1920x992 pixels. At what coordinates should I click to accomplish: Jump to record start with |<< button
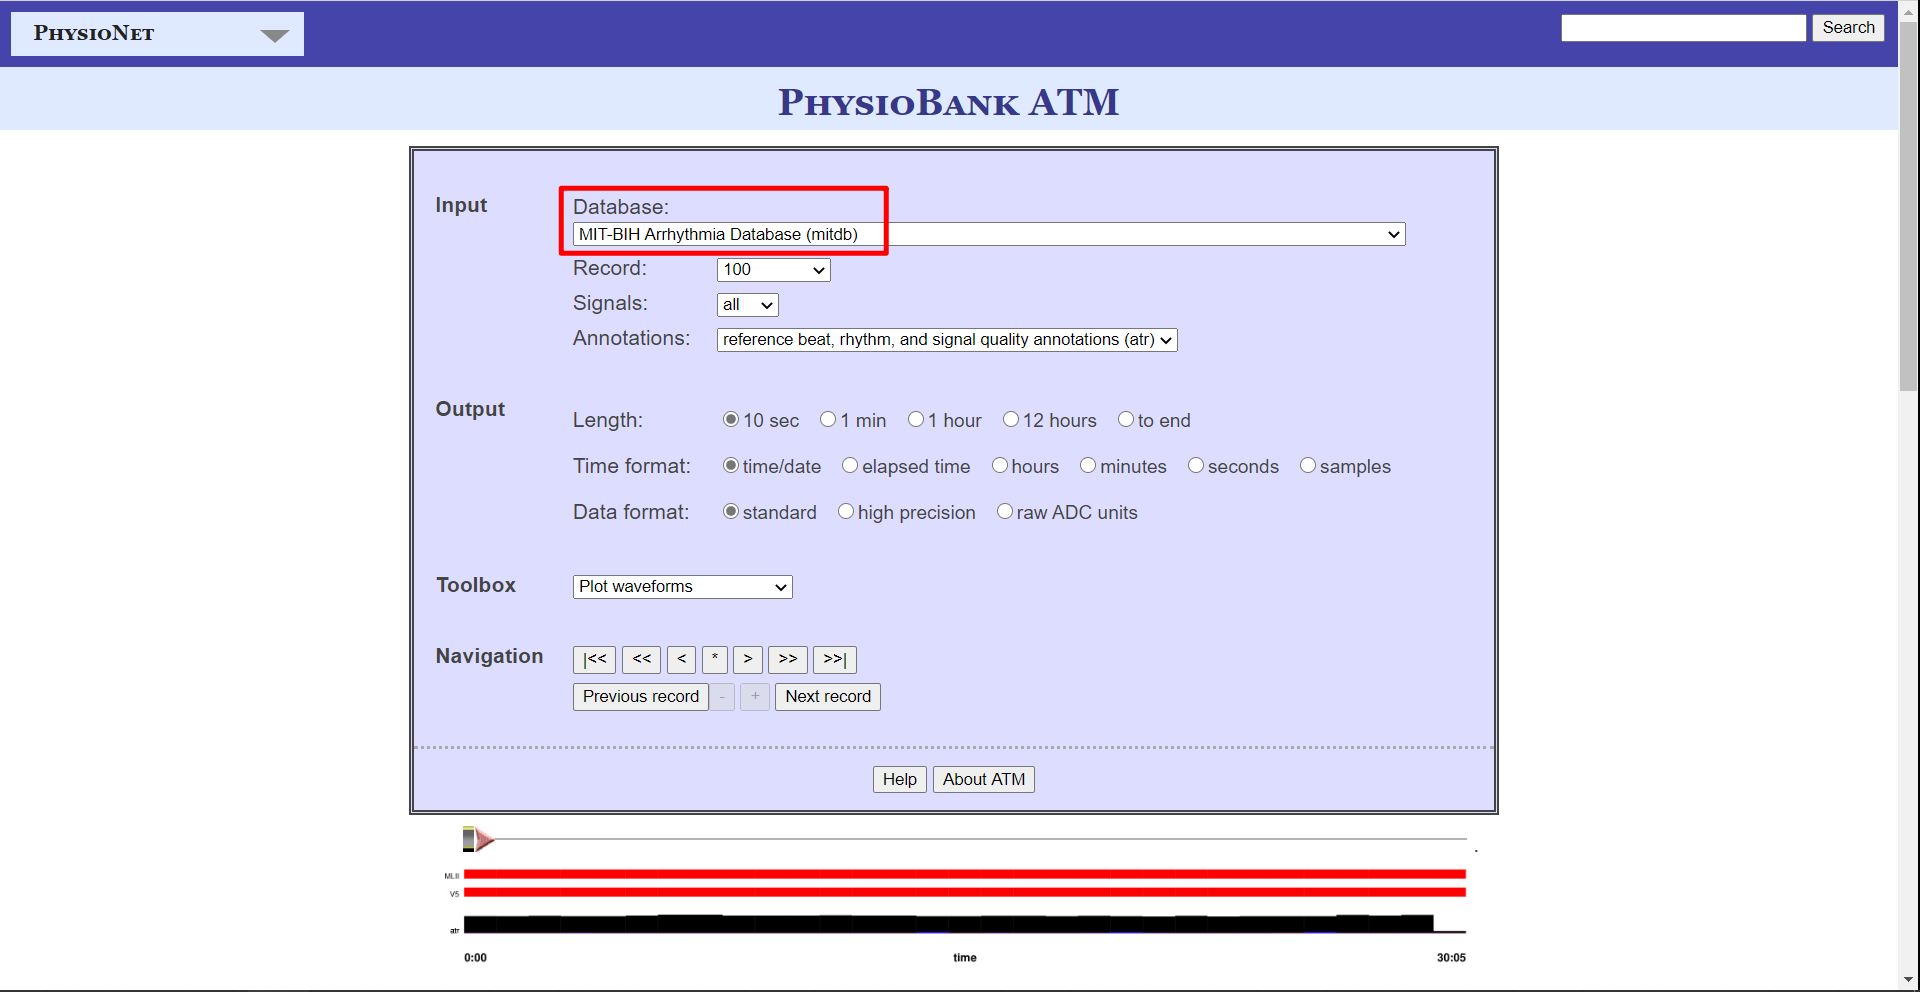pos(594,659)
